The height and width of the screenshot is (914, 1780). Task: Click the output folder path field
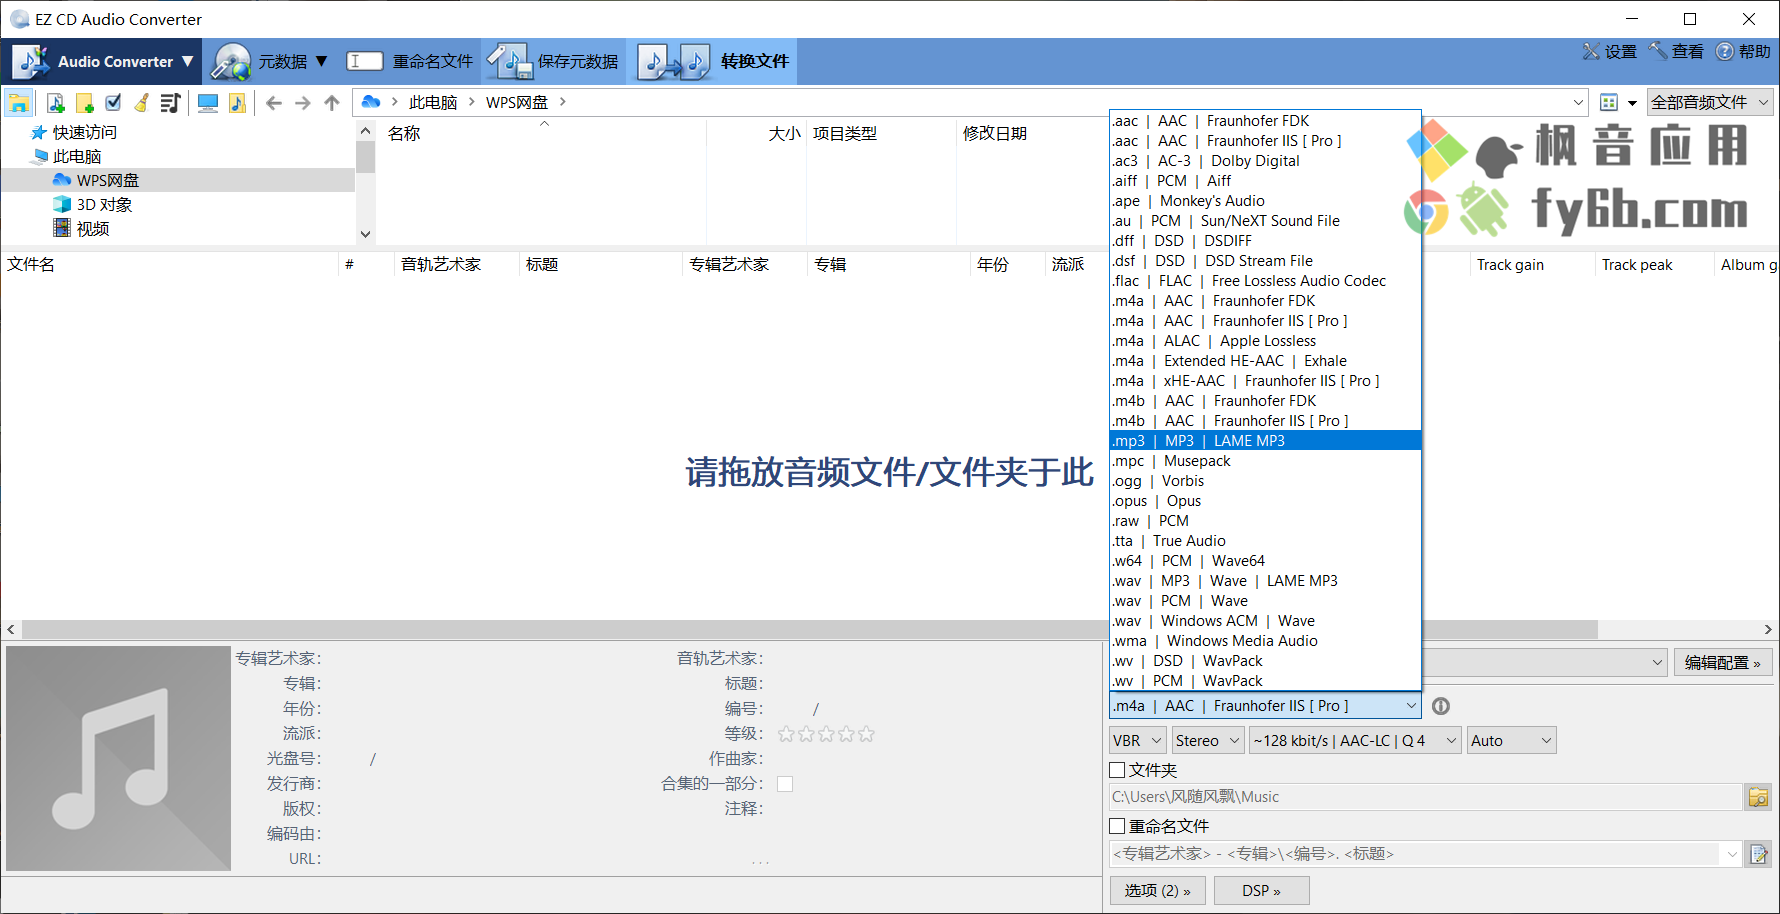pyautogui.click(x=1425, y=797)
